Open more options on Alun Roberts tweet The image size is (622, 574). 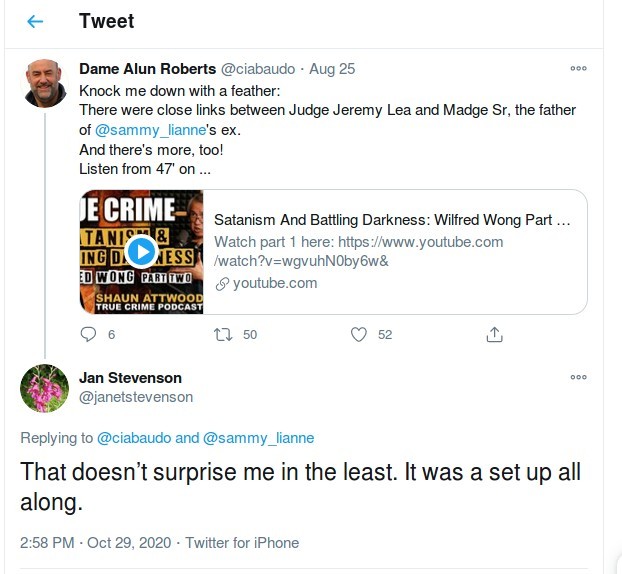coord(578,69)
